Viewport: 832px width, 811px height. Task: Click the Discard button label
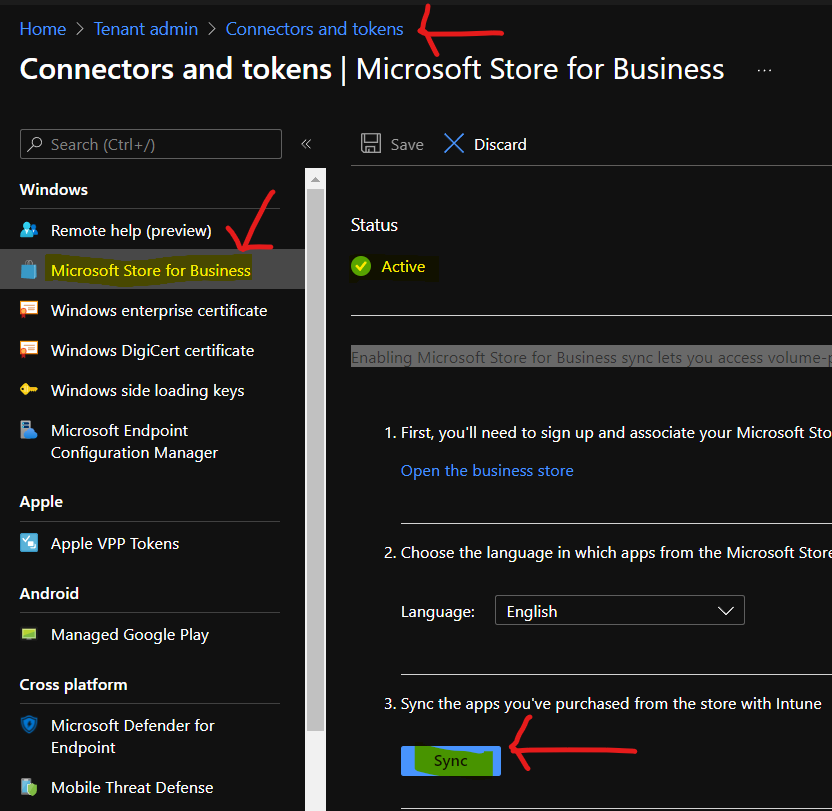pos(500,144)
